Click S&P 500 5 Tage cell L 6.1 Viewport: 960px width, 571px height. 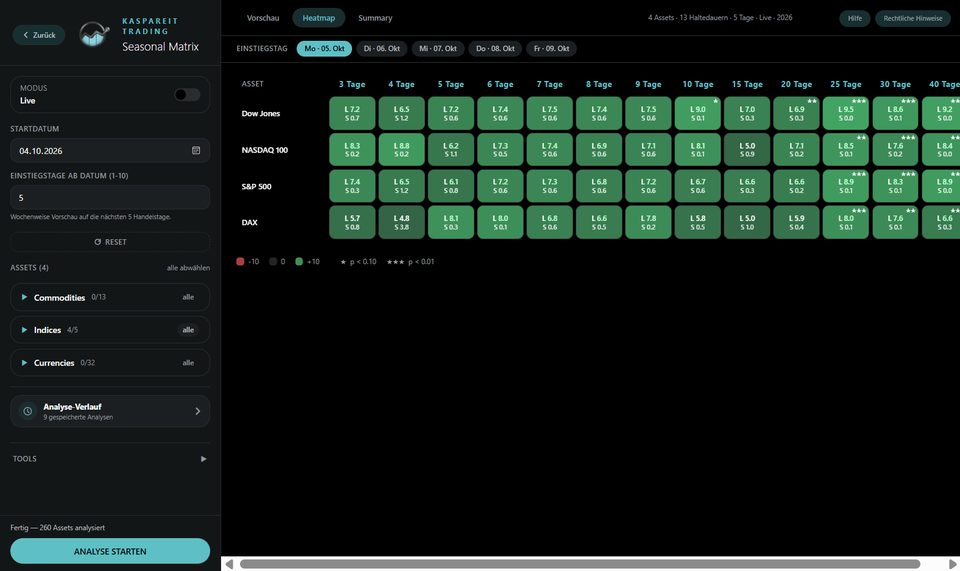pyautogui.click(x=451, y=186)
